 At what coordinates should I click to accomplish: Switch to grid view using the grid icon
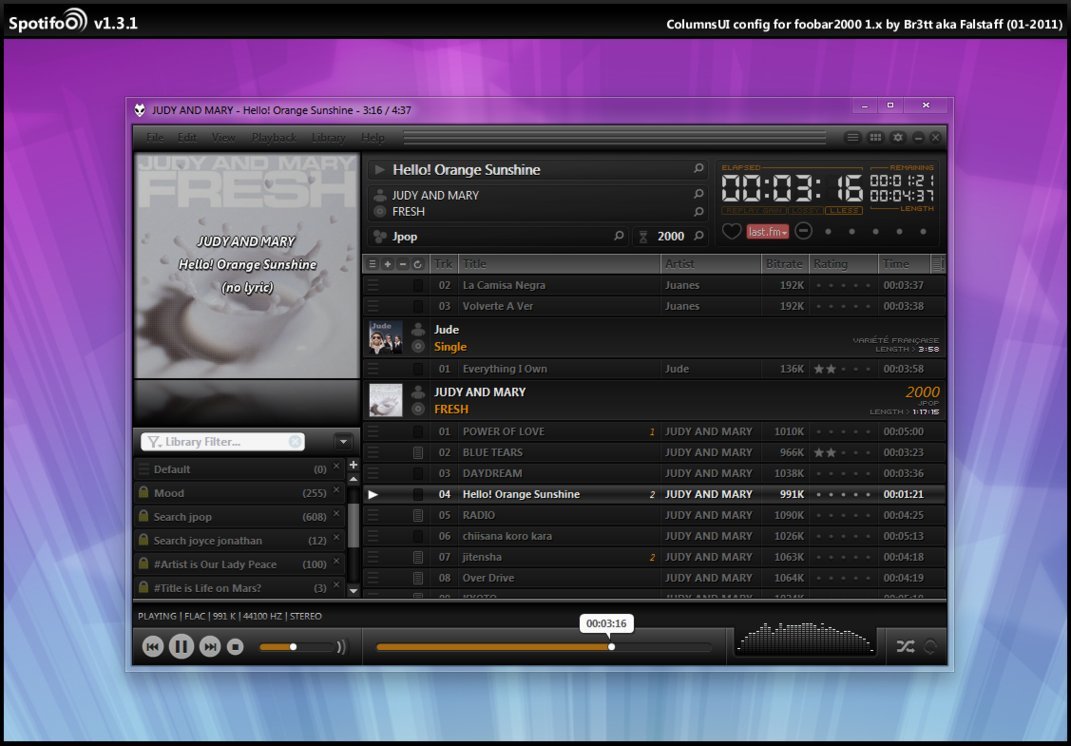876,137
